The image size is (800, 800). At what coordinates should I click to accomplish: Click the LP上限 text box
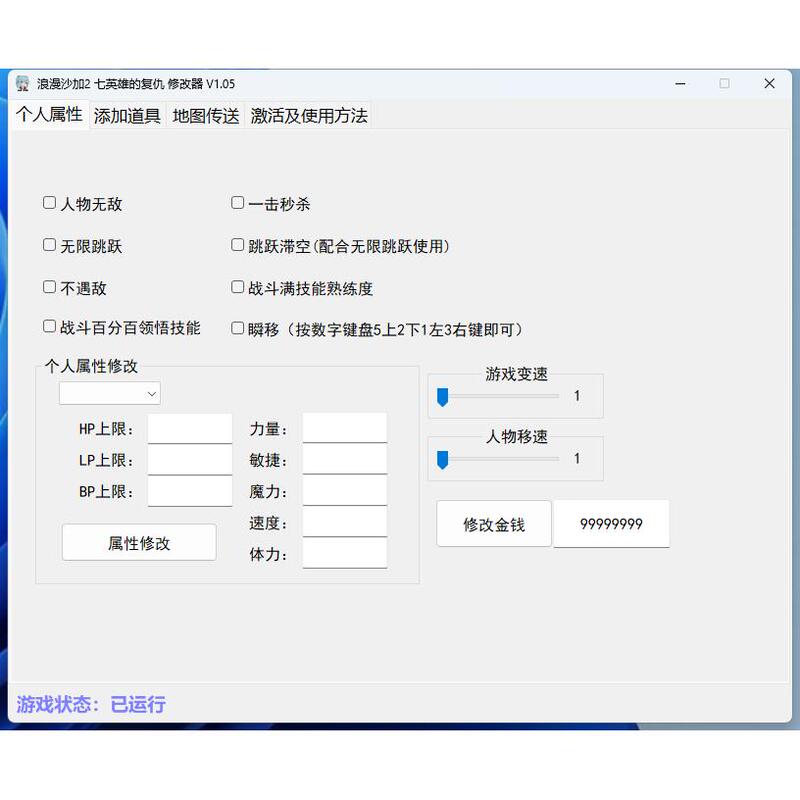pyautogui.click(x=190, y=460)
